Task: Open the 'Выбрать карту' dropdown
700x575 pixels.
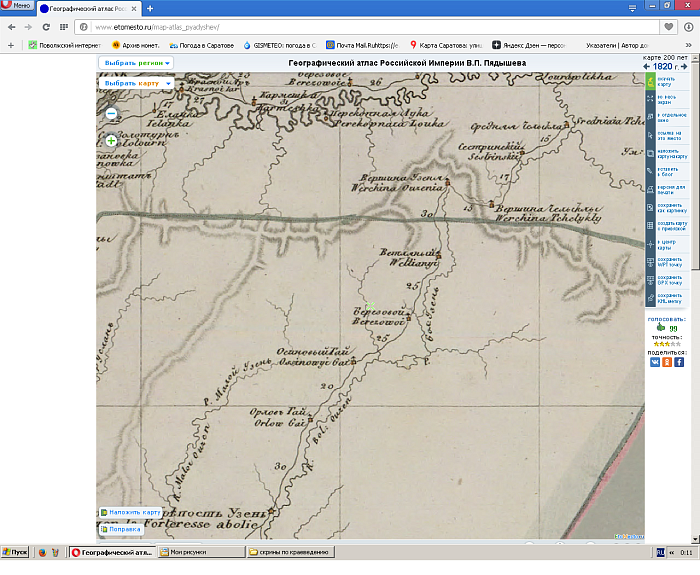Action: [x=136, y=83]
